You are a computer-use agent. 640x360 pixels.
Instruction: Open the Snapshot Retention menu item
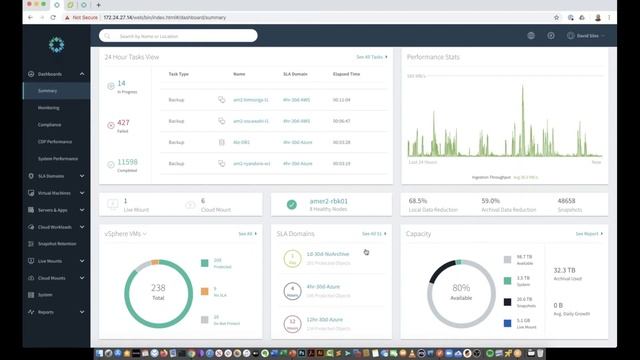click(x=57, y=244)
